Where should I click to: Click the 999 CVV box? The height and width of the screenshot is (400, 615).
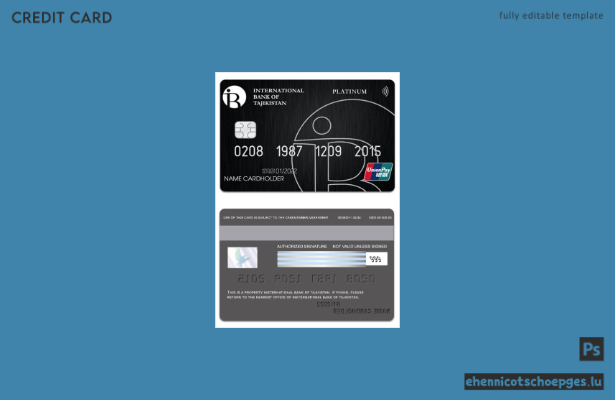(x=377, y=259)
